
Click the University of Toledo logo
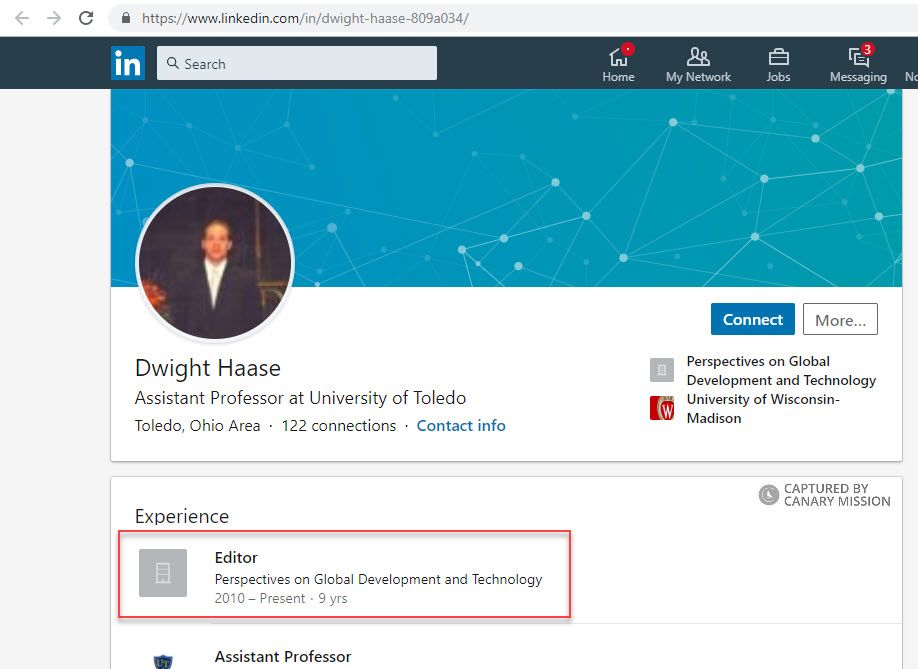pyautogui.click(x=163, y=659)
